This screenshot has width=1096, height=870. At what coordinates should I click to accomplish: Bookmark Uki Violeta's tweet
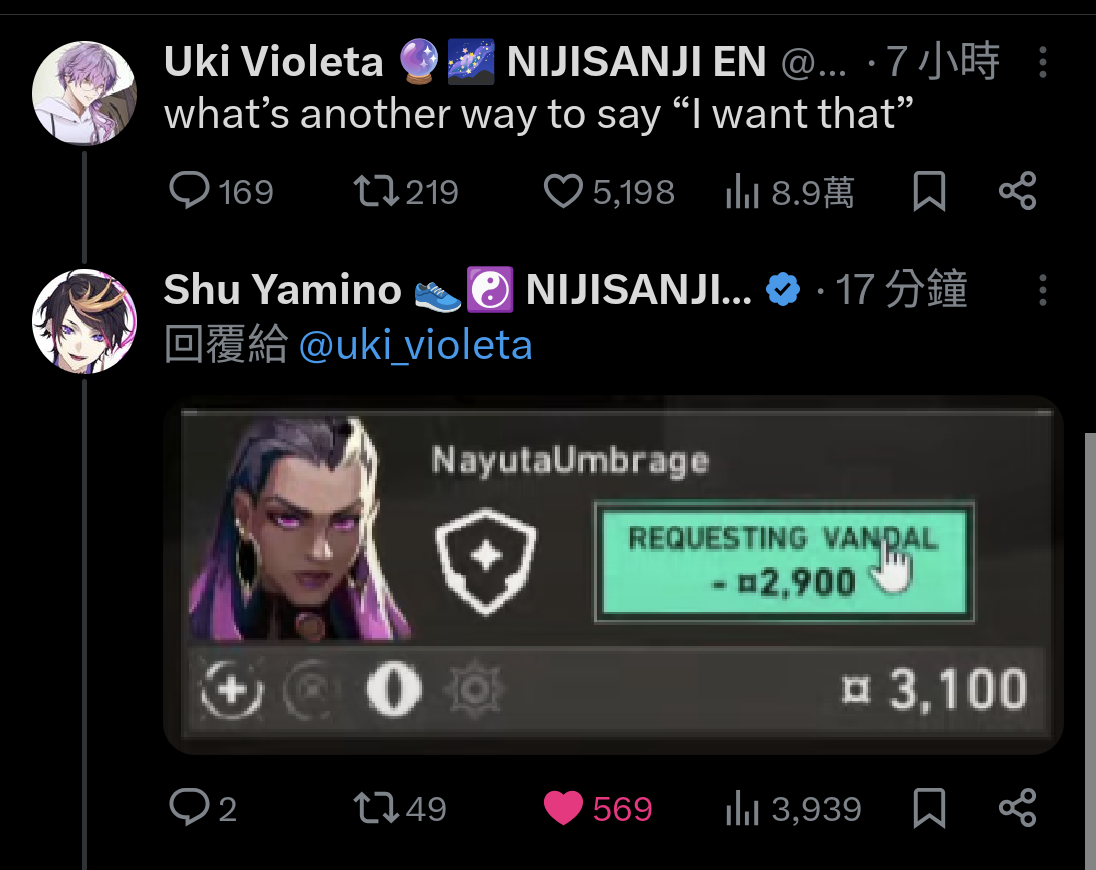tap(929, 191)
